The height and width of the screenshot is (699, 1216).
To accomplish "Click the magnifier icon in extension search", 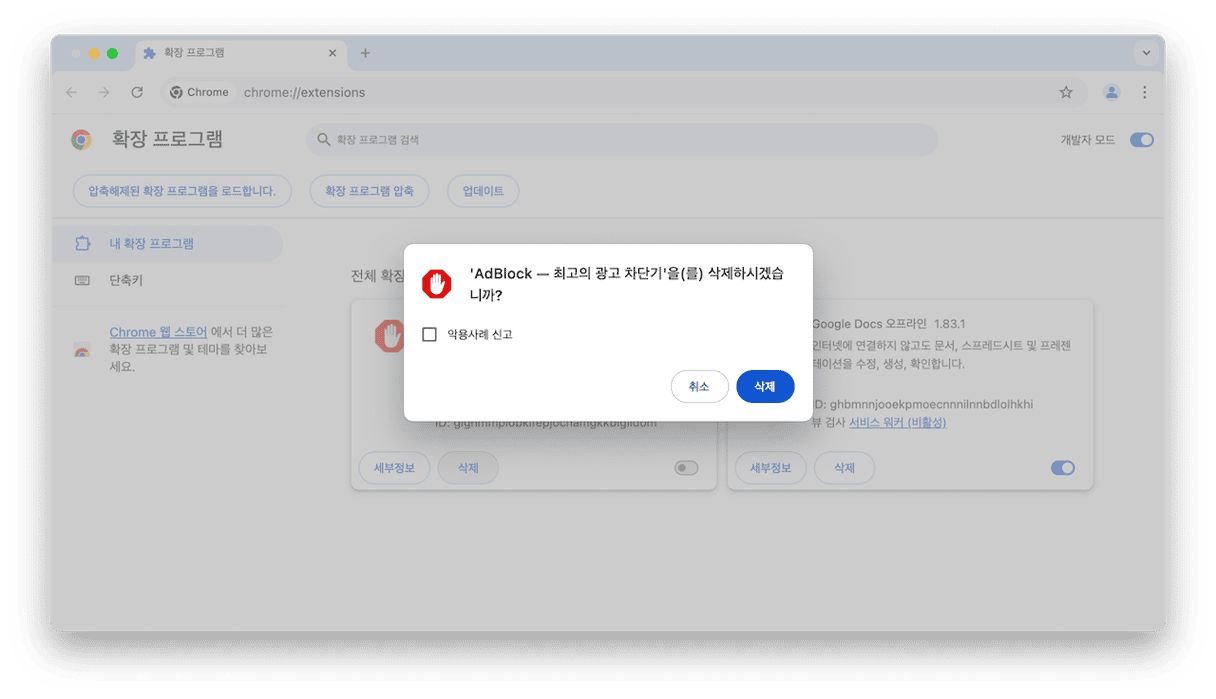I will 323,140.
